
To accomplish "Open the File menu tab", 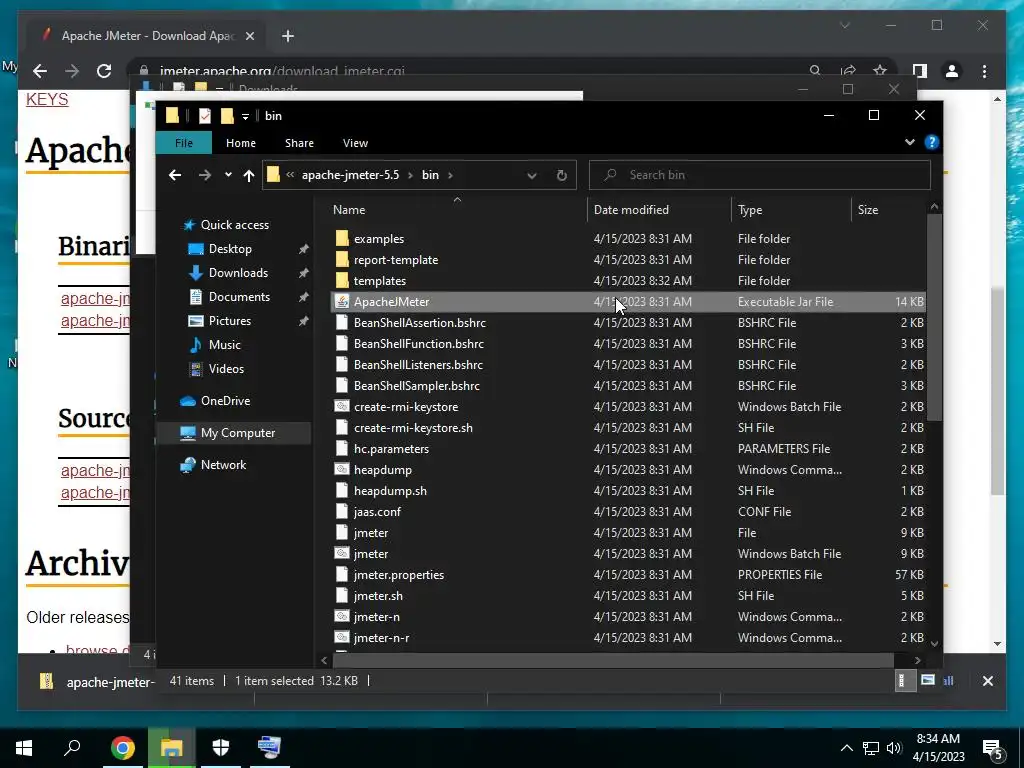I will tap(184, 143).
